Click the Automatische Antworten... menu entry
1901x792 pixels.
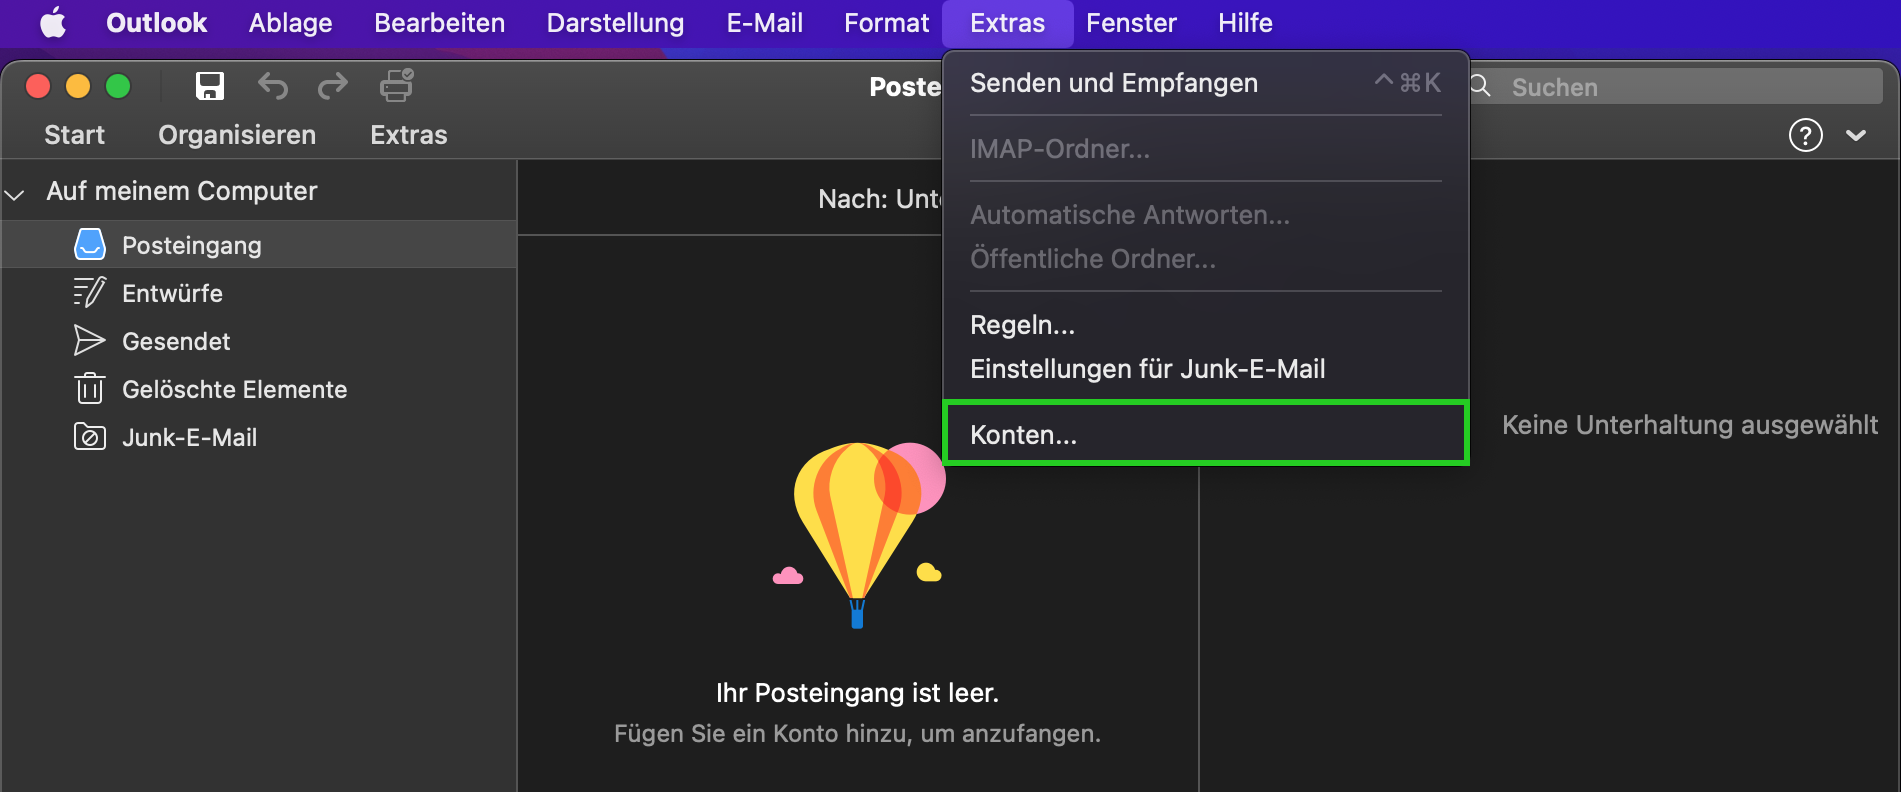coord(1205,215)
